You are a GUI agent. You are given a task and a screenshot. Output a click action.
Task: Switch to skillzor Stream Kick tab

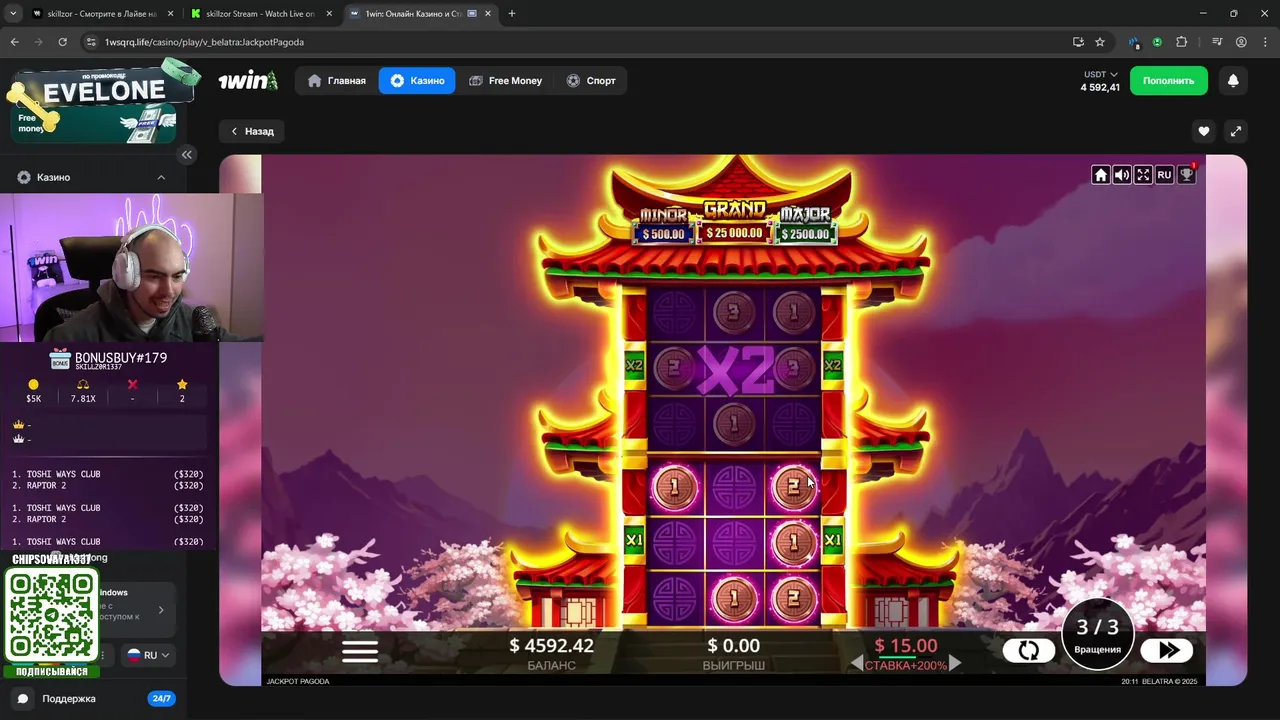pyautogui.click(x=262, y=14)
